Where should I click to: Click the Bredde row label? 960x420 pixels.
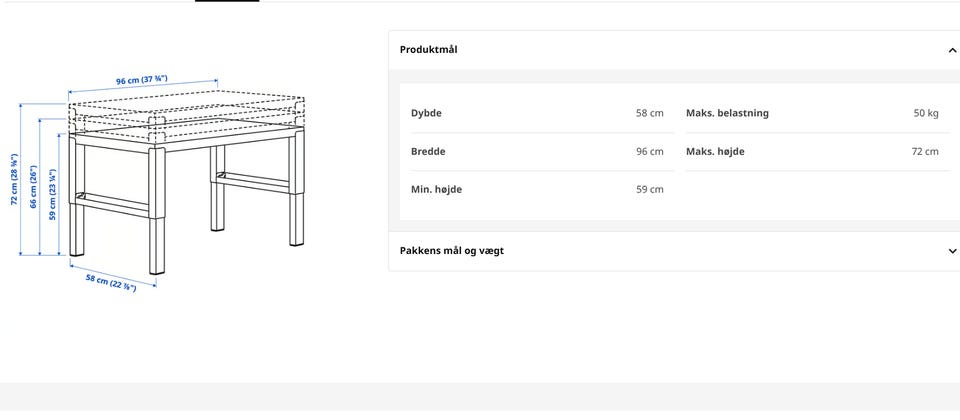428,151
